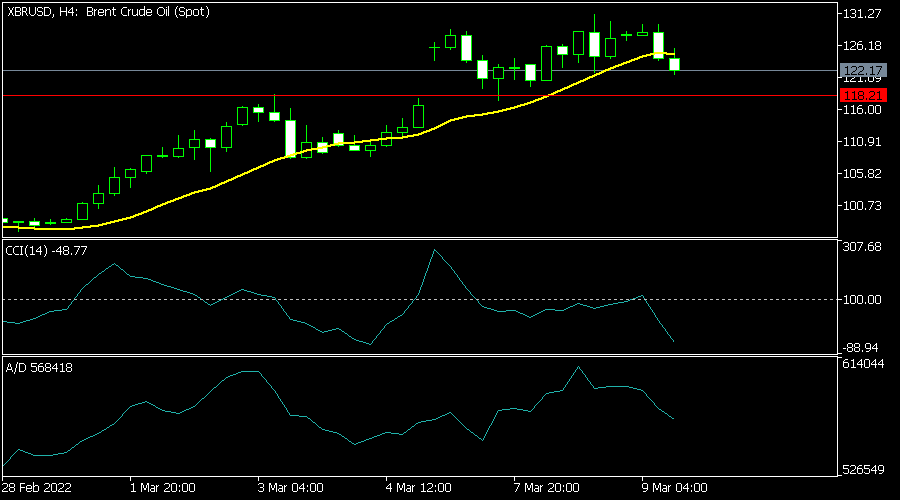Click the 9 Mar 04:00 time label
The width and height of the screenshot is (900, 500).
[674, 488]
